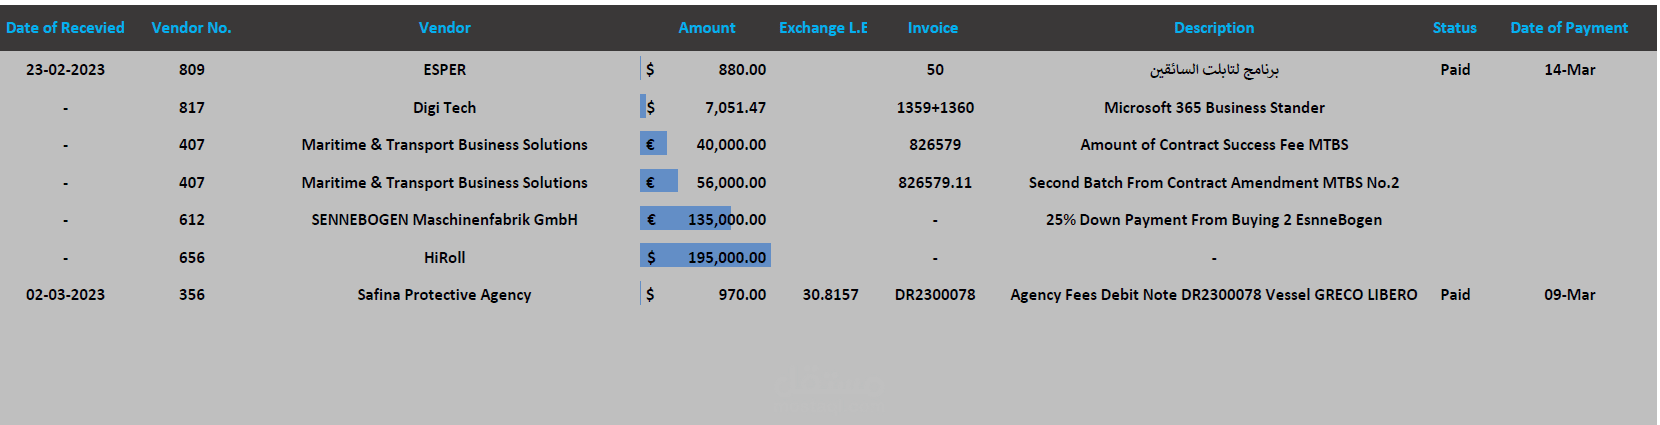Click the "Date of Payment" header
Screen dimensions: 1660x425
point(1569,28)
